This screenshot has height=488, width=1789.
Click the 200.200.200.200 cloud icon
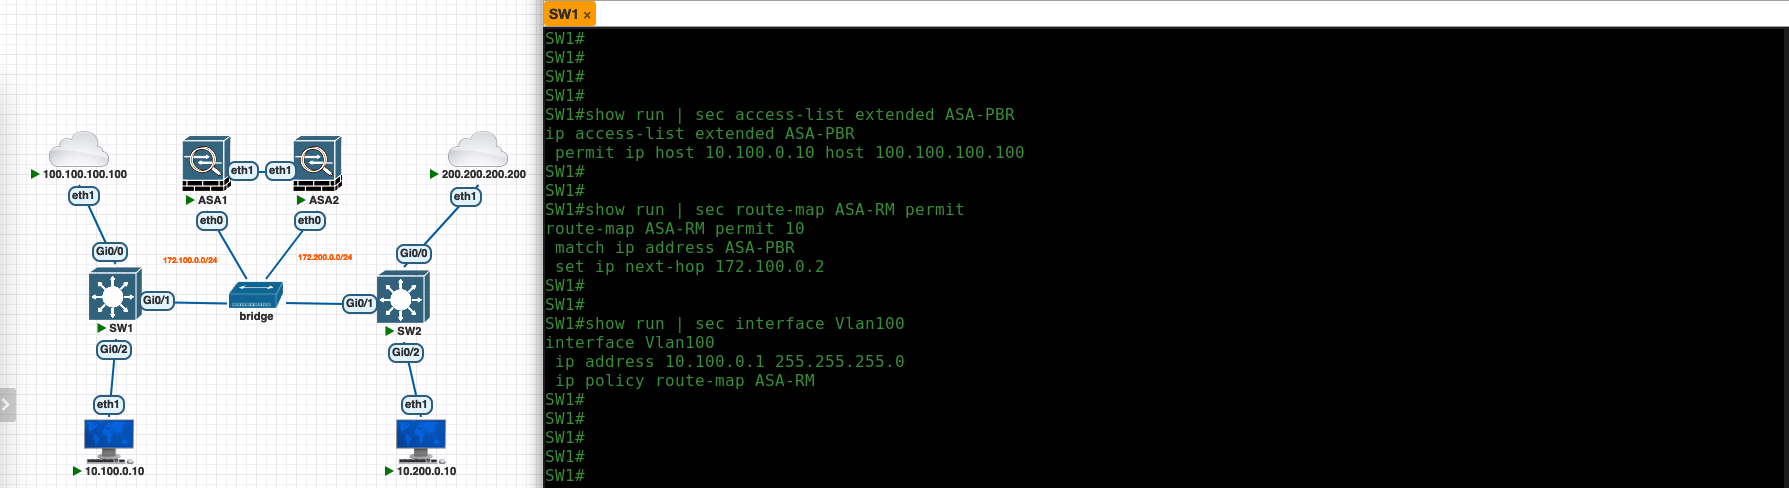(x=477, y=150)
